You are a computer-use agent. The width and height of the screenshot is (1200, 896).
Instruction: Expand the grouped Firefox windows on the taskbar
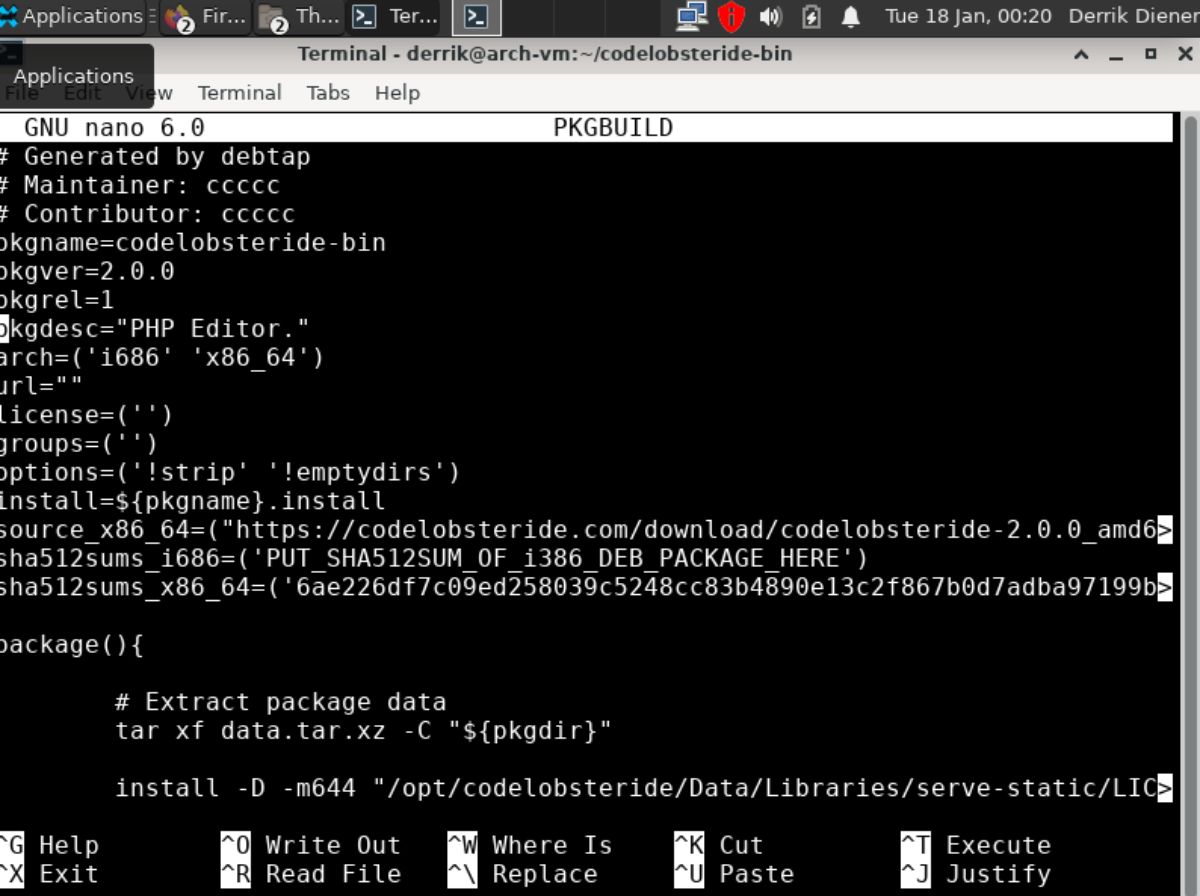click(205, 16)
